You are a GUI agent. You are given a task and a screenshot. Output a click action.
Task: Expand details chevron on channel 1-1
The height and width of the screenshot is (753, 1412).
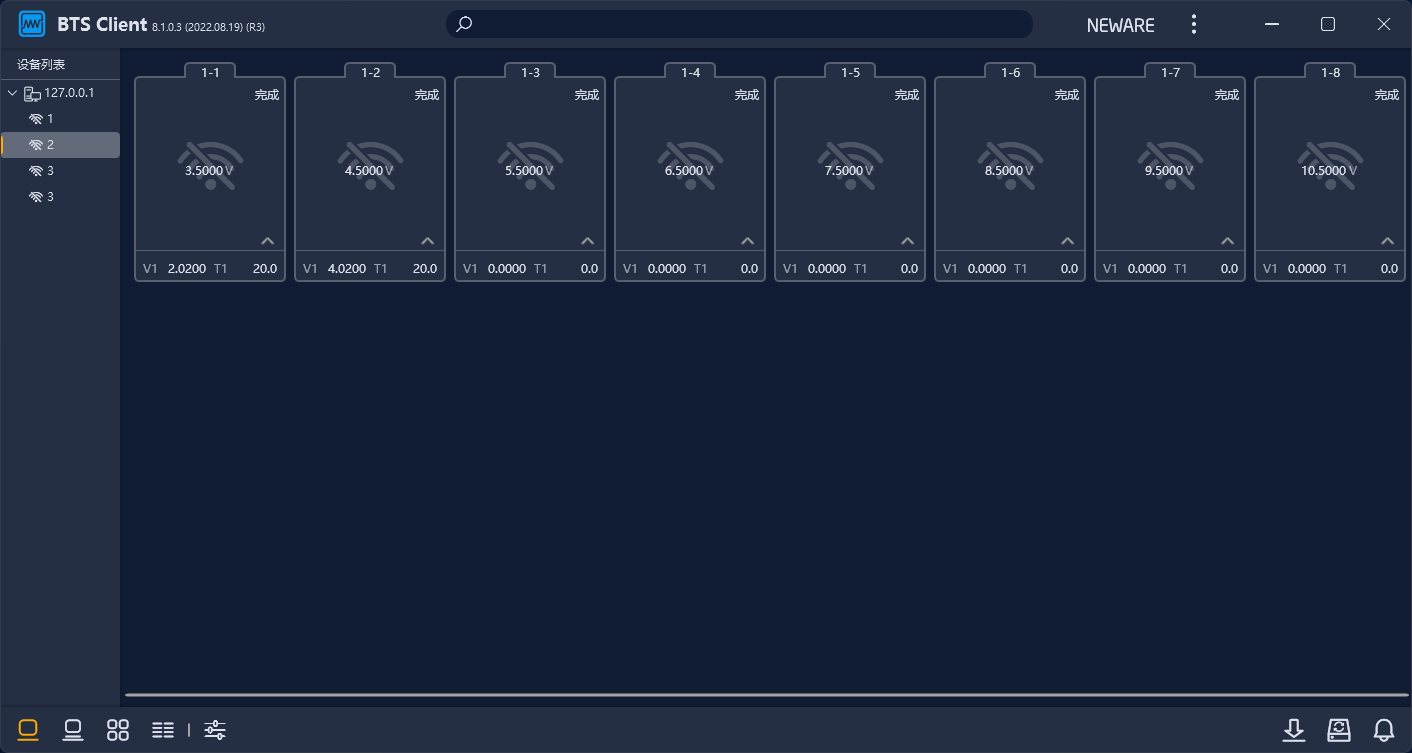coord(268,241)
